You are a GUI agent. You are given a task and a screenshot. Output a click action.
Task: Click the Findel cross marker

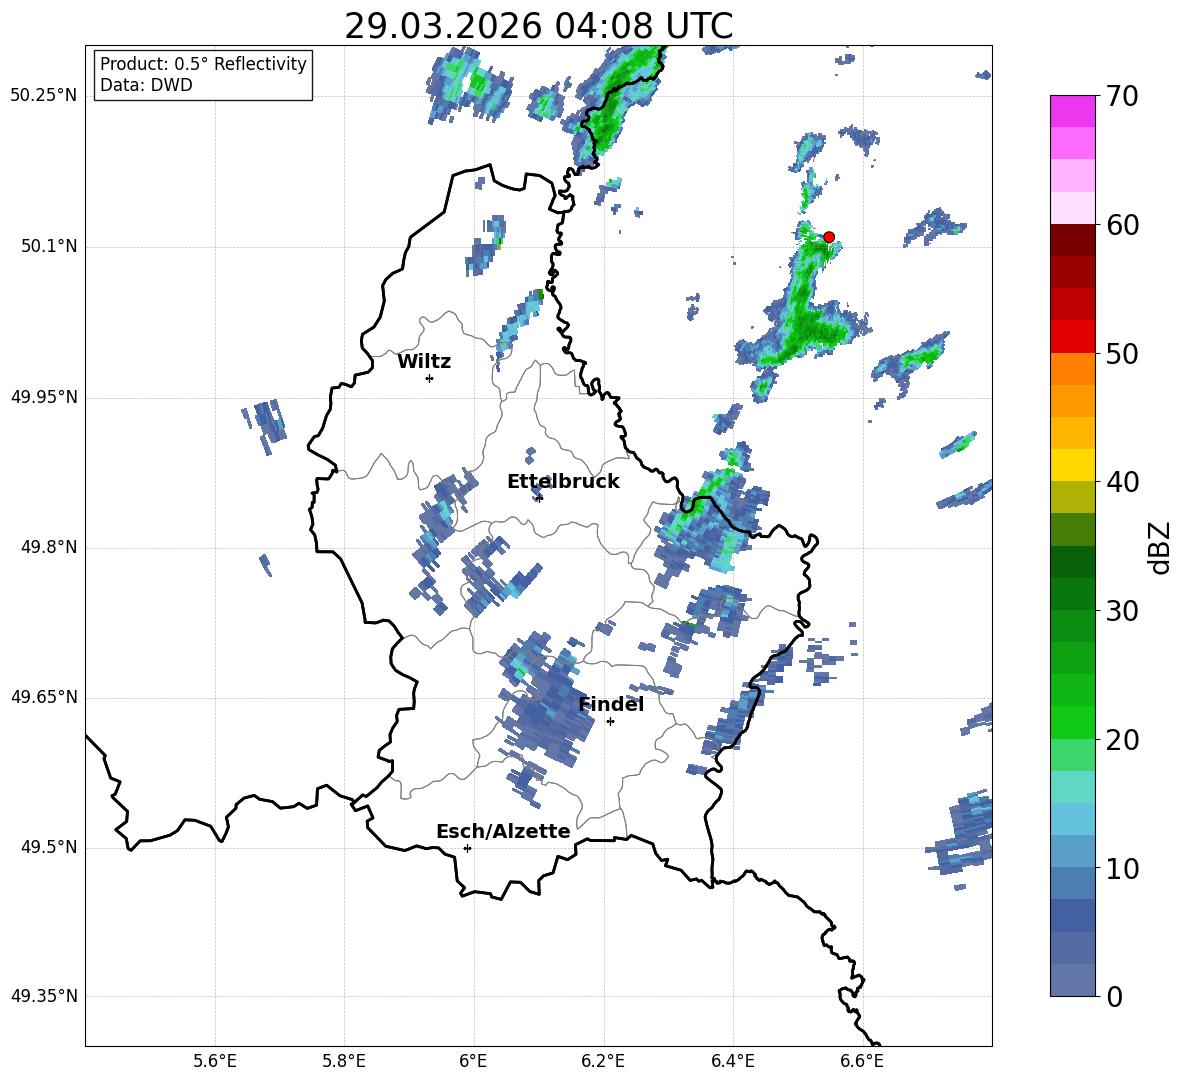click(610, 722)
